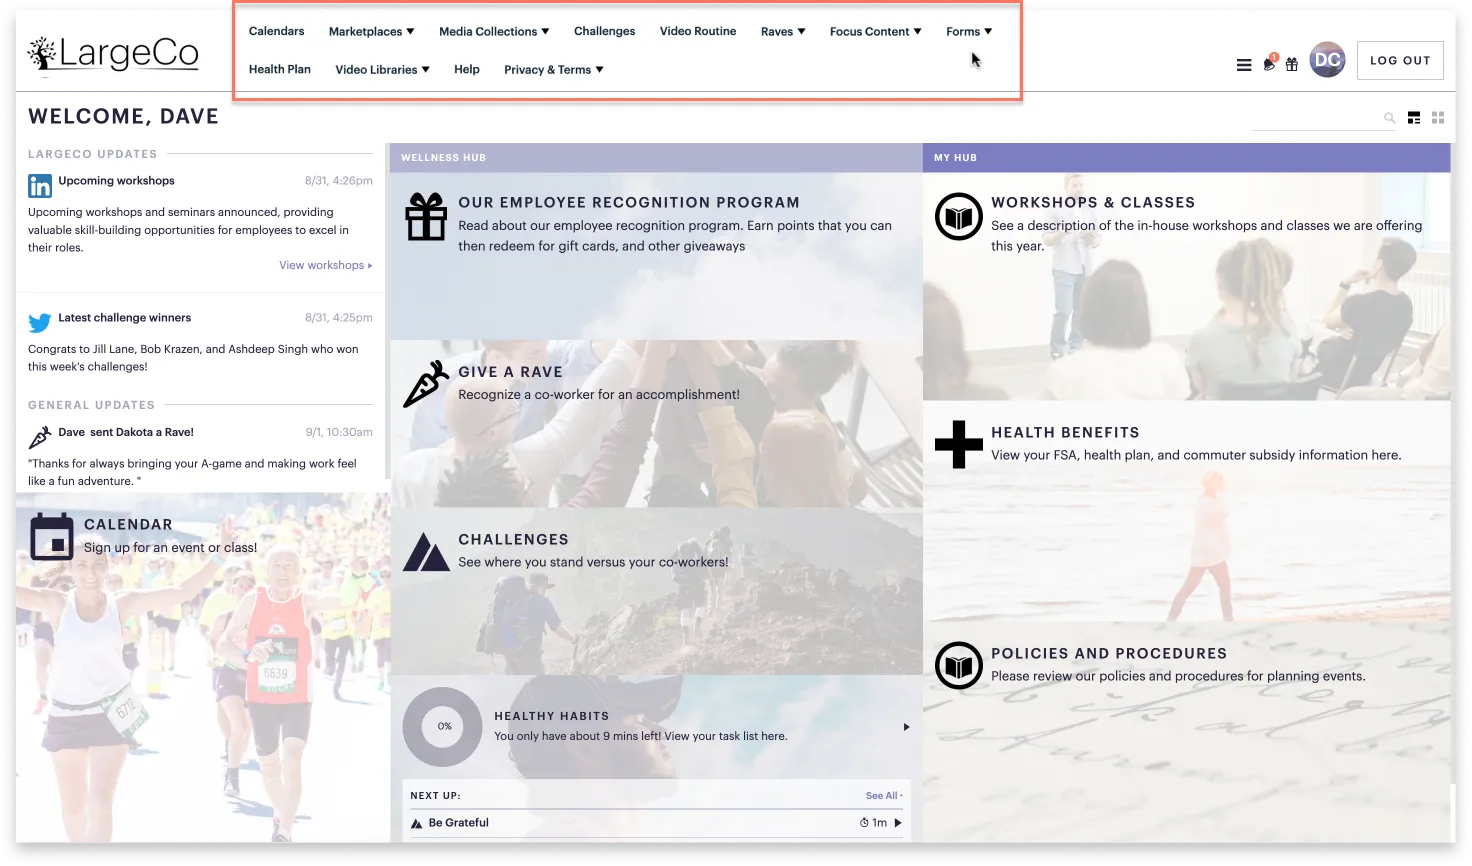Select Video Routine in the navigation
The width and height of the screenshot is (1472, 866).
pyautogui.click(x=698, y=32)
